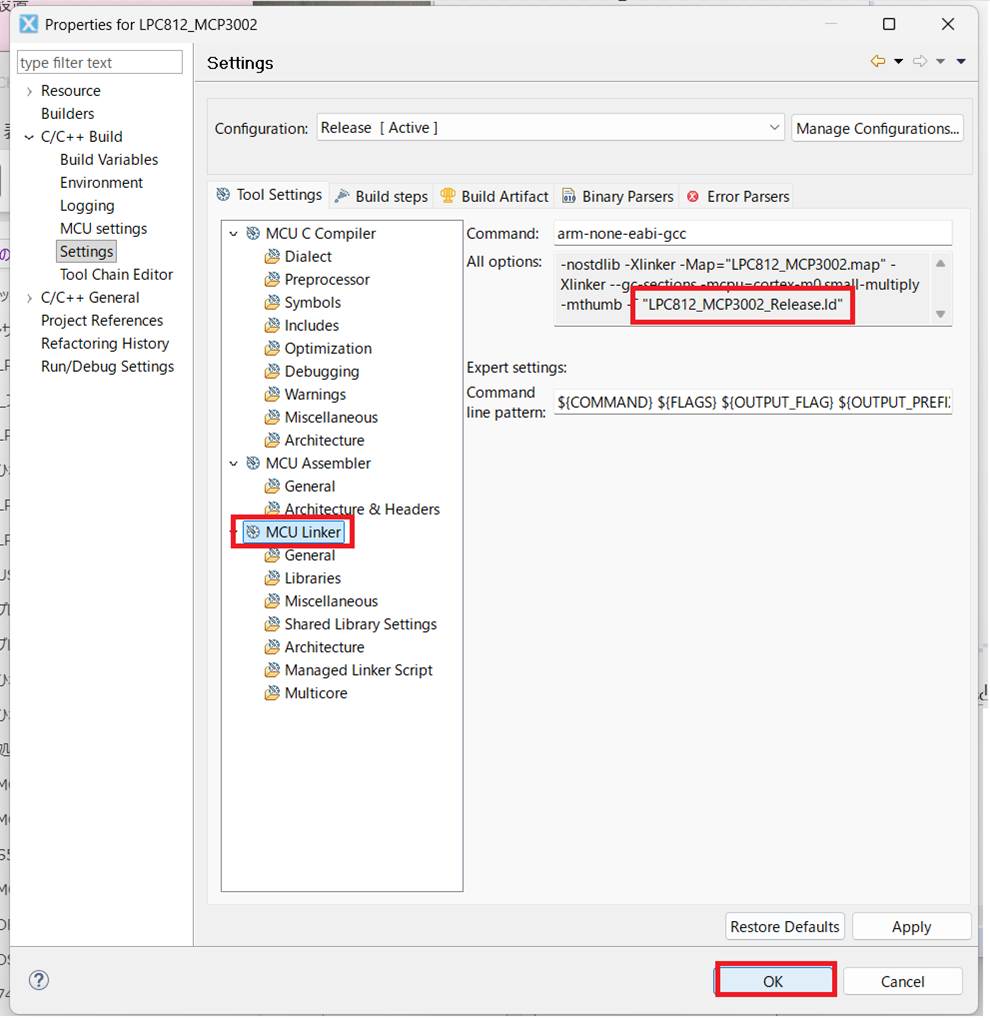
Task: Click the type filter text field
Action: [100, 62]
